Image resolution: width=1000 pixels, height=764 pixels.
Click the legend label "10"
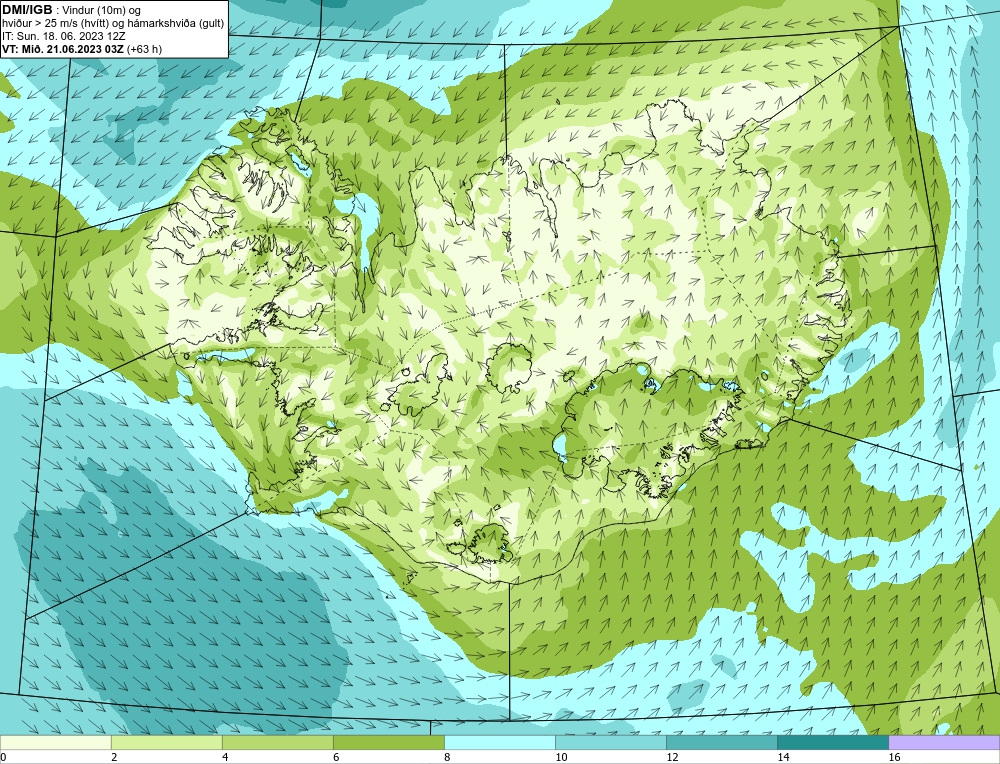click(561, 757)
